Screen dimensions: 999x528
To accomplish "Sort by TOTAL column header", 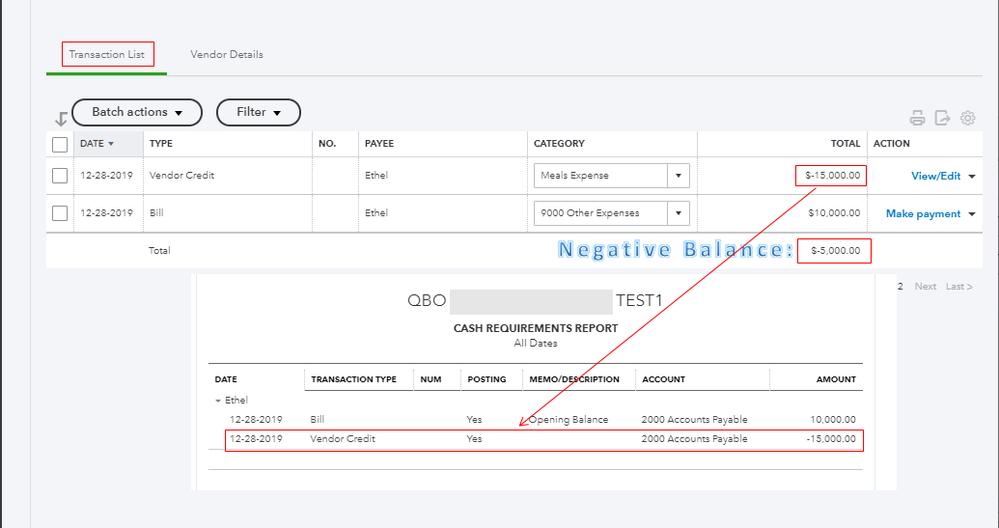I will click(x=845, y=144).
